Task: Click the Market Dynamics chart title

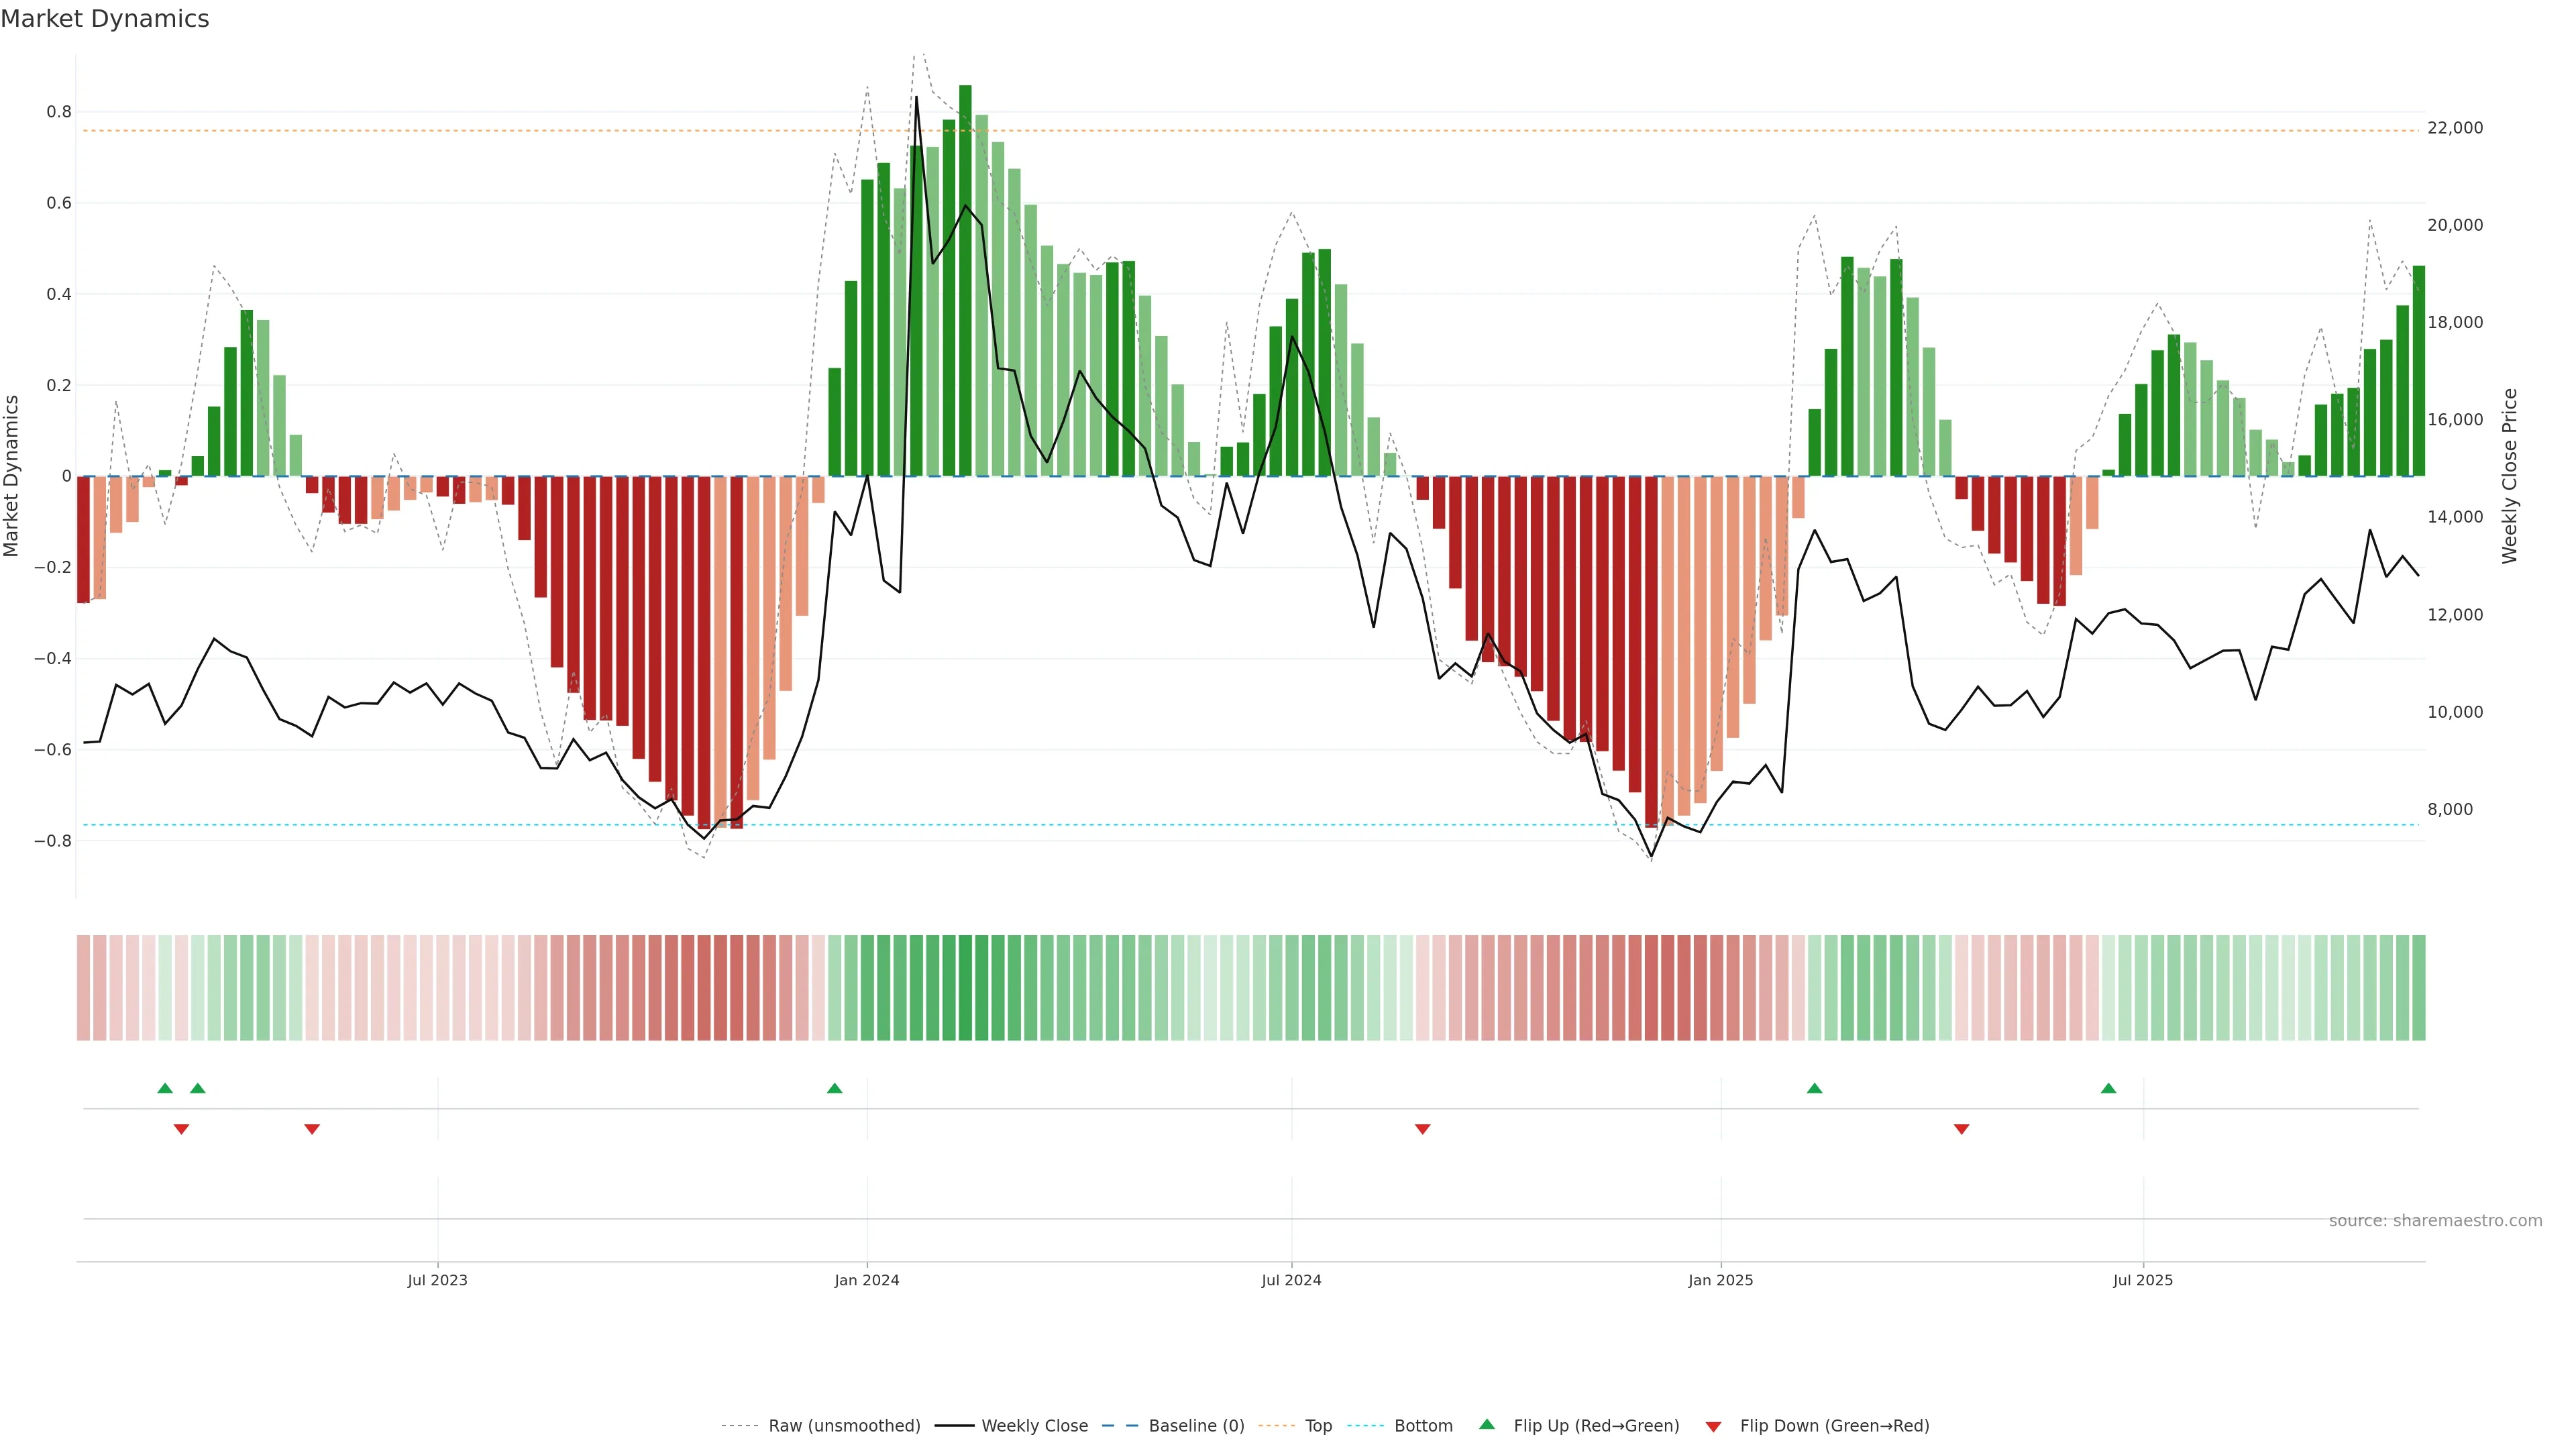Action: click(x=105, y=19)
